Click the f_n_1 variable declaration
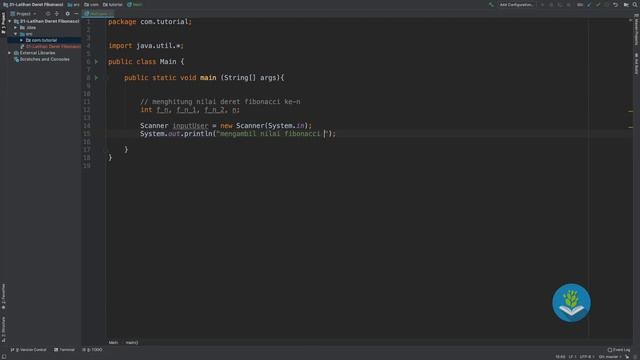This screenshot has height=360, width=640. (x=187, y=110)
